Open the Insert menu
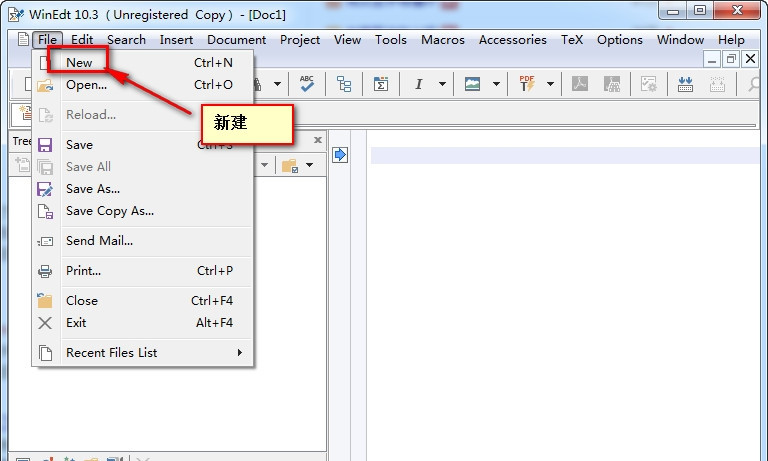This screenshot has height=461, width=768. [176, 40]
